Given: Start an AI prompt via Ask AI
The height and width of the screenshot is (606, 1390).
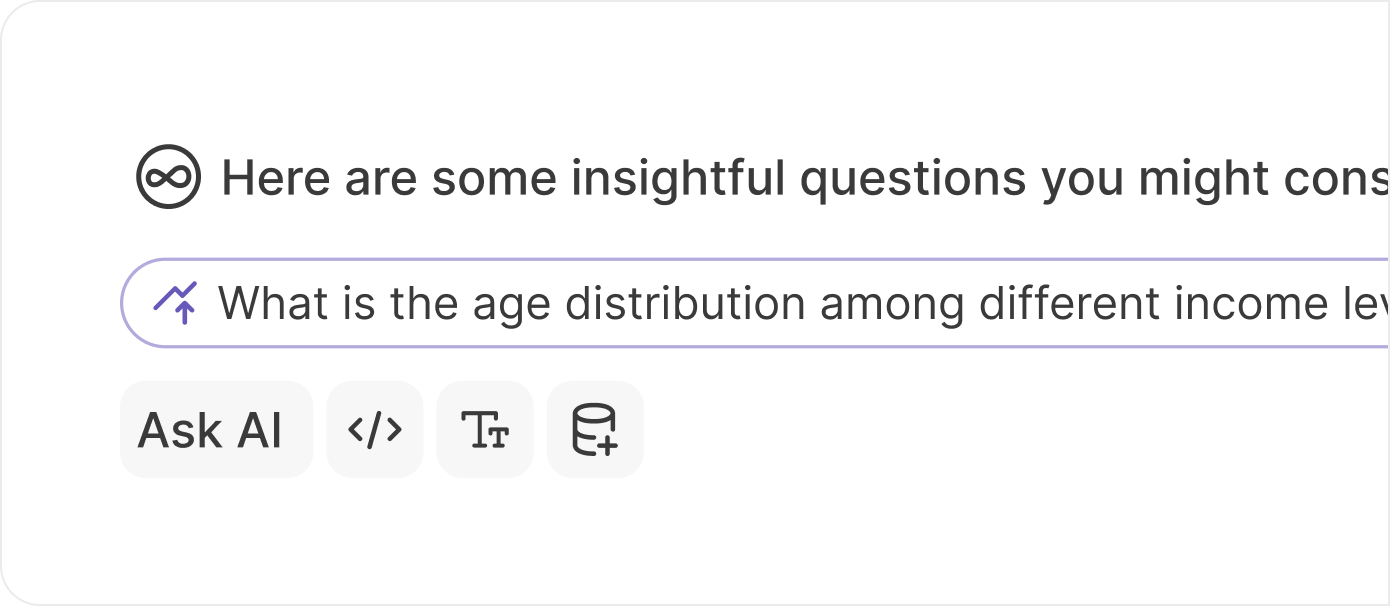Looking at the screenshot, I should point(216,430).
